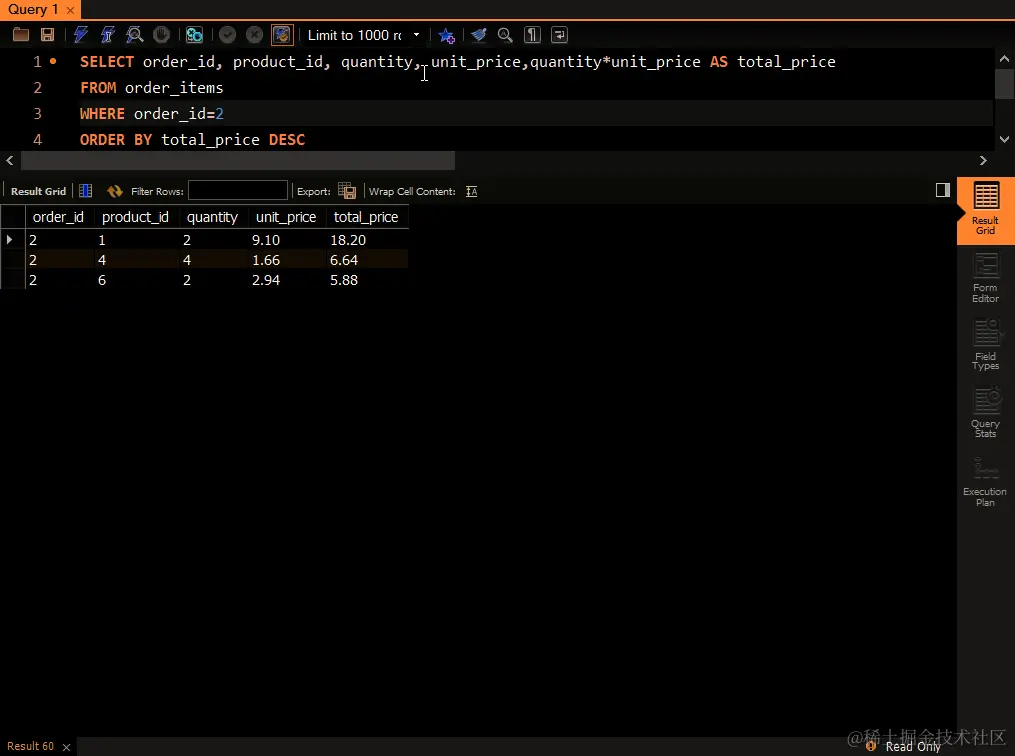Select the Query 1 tab
Viewport: 1015px width, 756px height.
coord(33,10)
